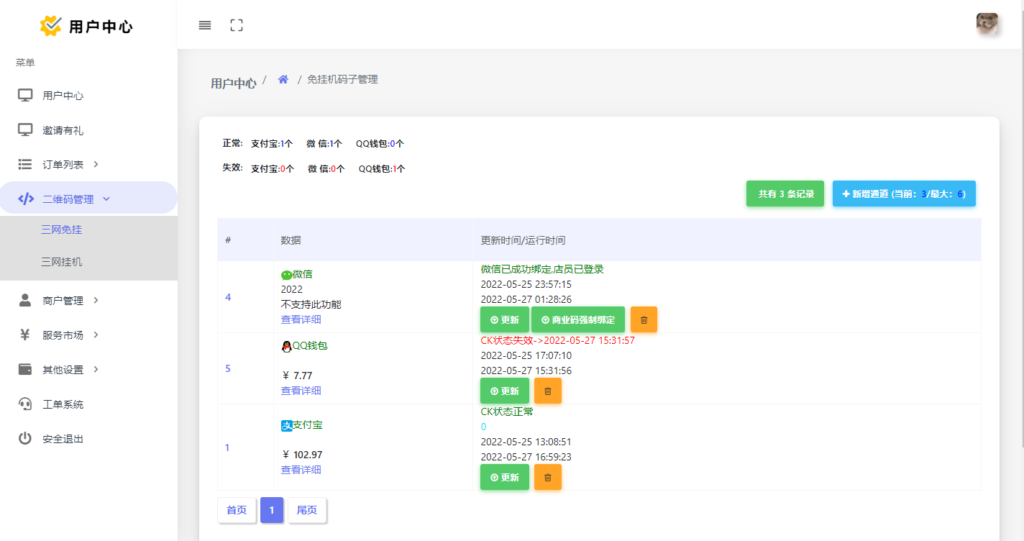The height and width of the screenshot is (541, 1024).
Task: Click the 服务市场 yen icon
Action: point(25,335)
